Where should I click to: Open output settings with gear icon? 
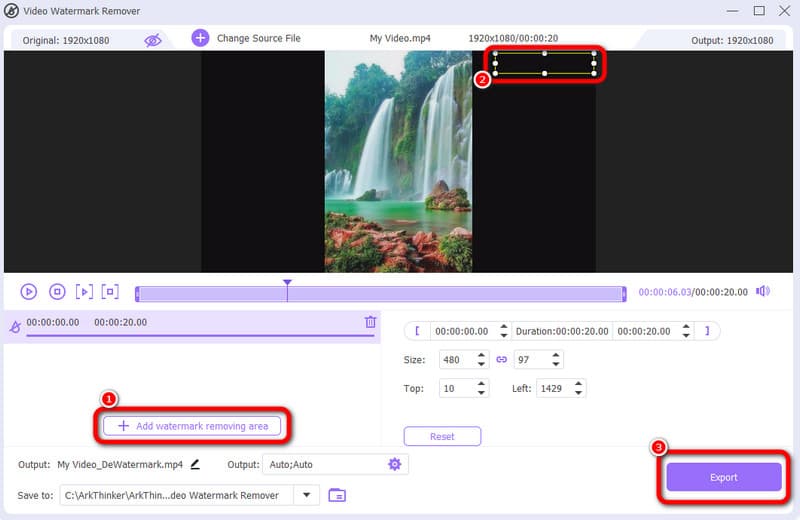pyautogui.click(x=394, y=464)
